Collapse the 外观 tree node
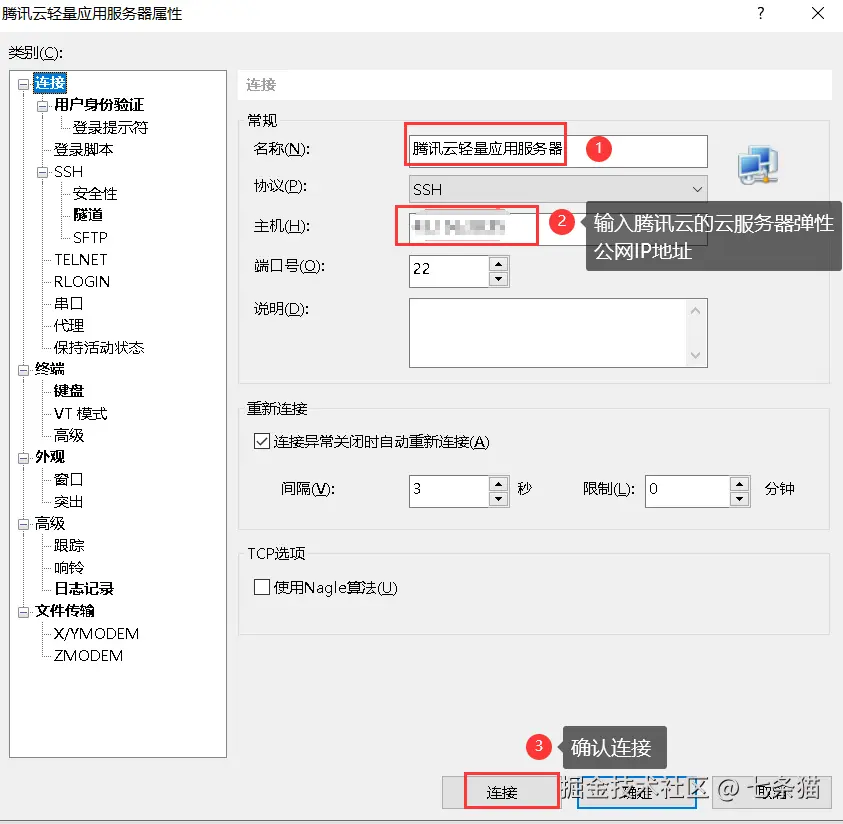Image resolution: width=843 pixels, height=824 pixels. click(23, 458)
